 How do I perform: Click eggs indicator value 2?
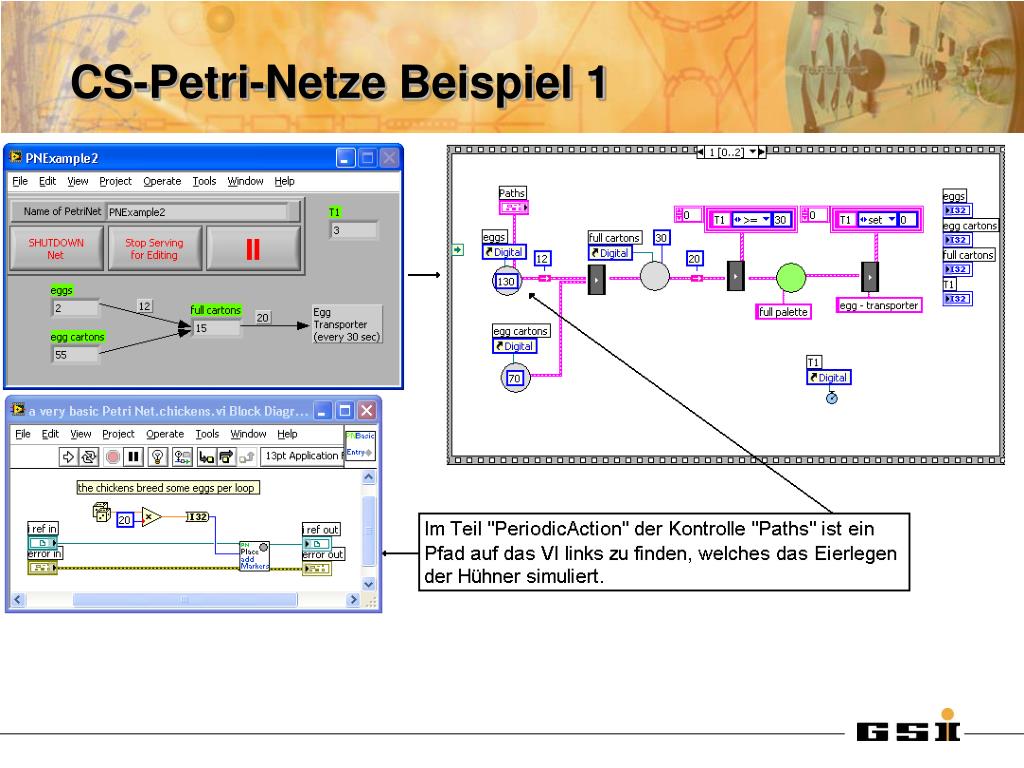coord(75,308)
